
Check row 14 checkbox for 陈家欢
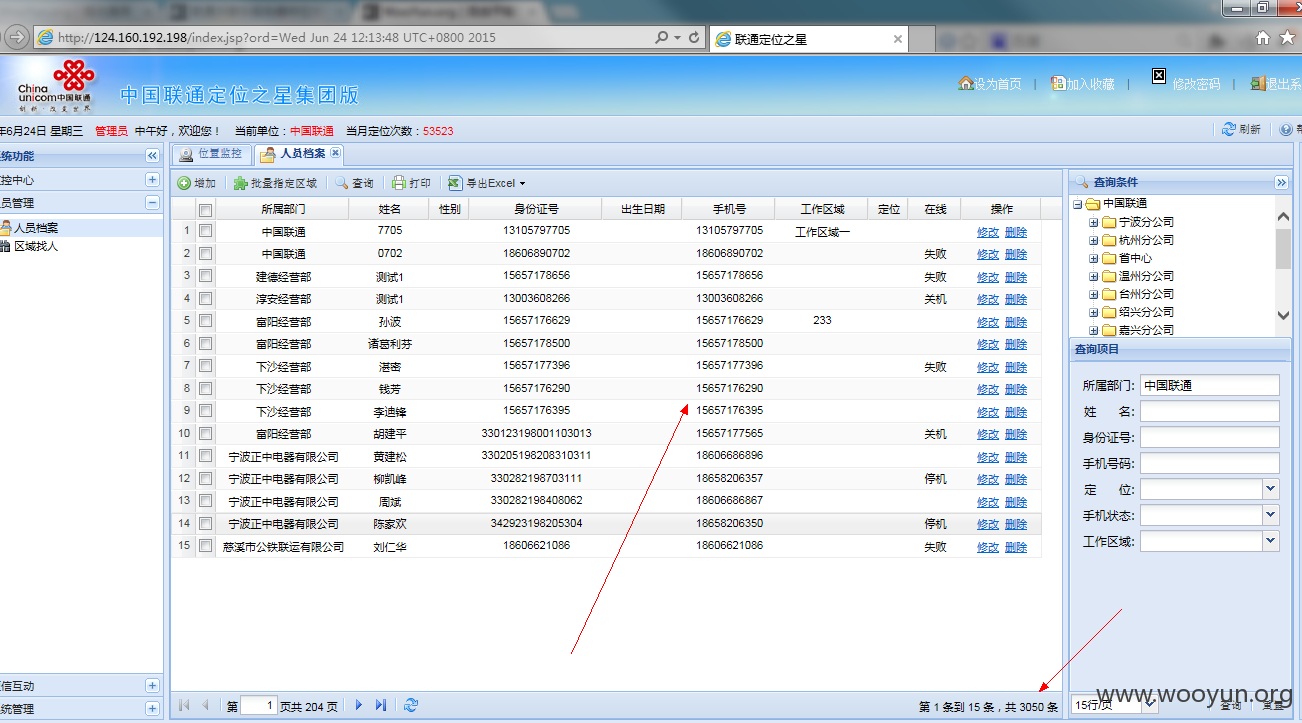(x=205, y=524)
